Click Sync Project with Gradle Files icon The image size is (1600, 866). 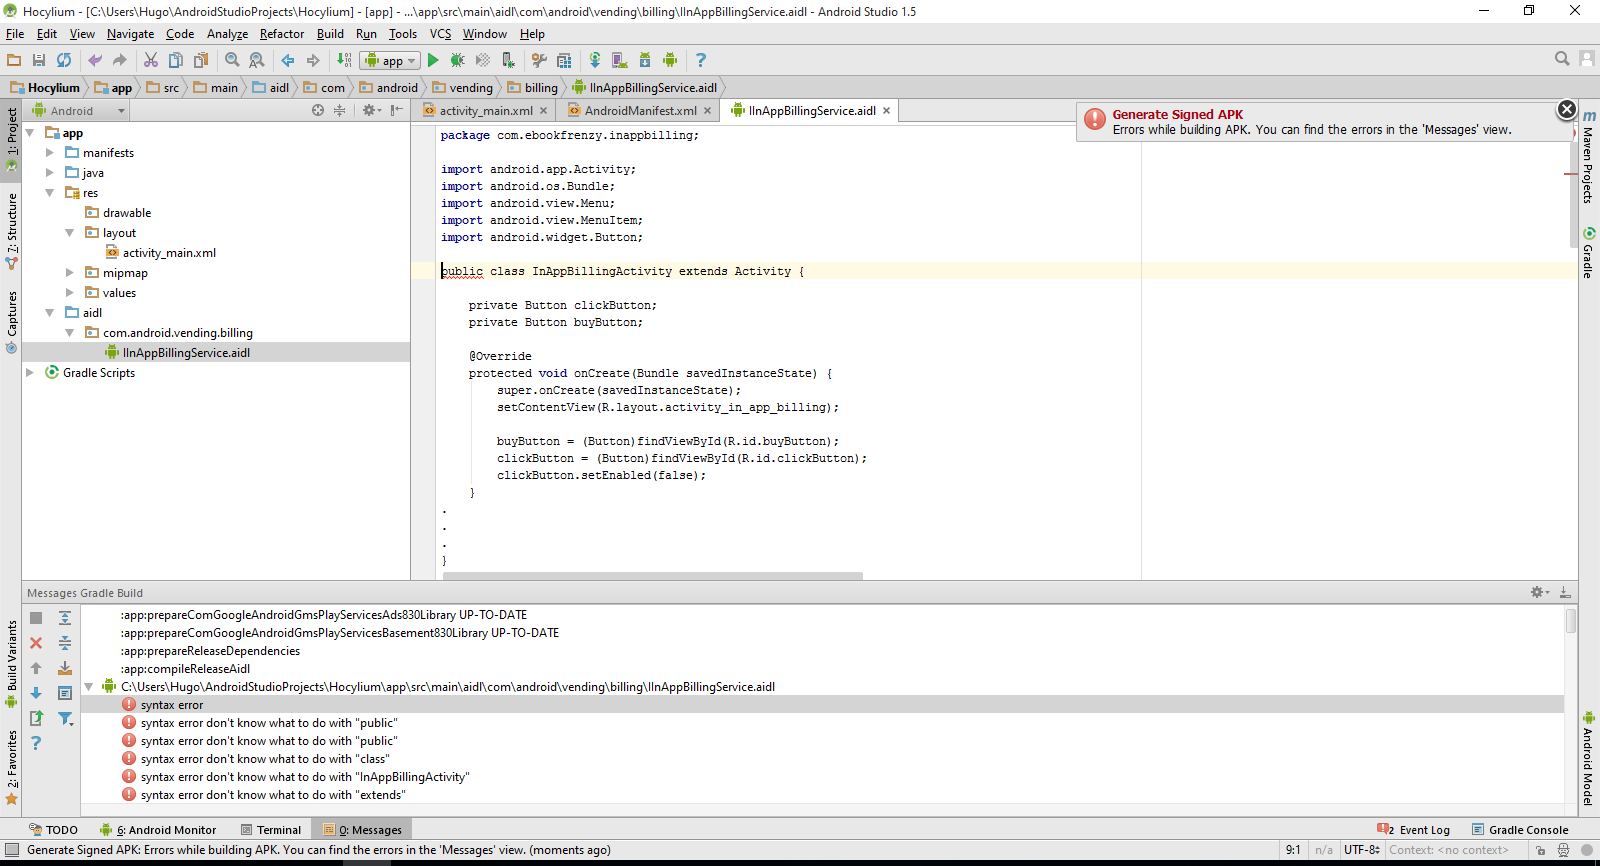tap(595, 60)
